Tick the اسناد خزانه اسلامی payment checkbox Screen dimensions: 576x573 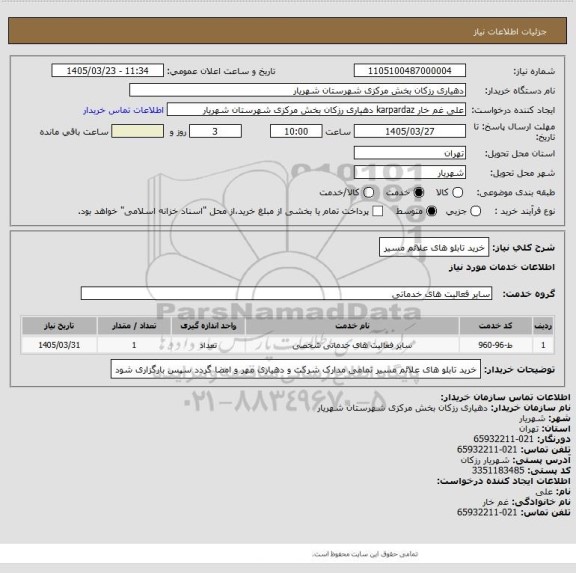point(377,211)
